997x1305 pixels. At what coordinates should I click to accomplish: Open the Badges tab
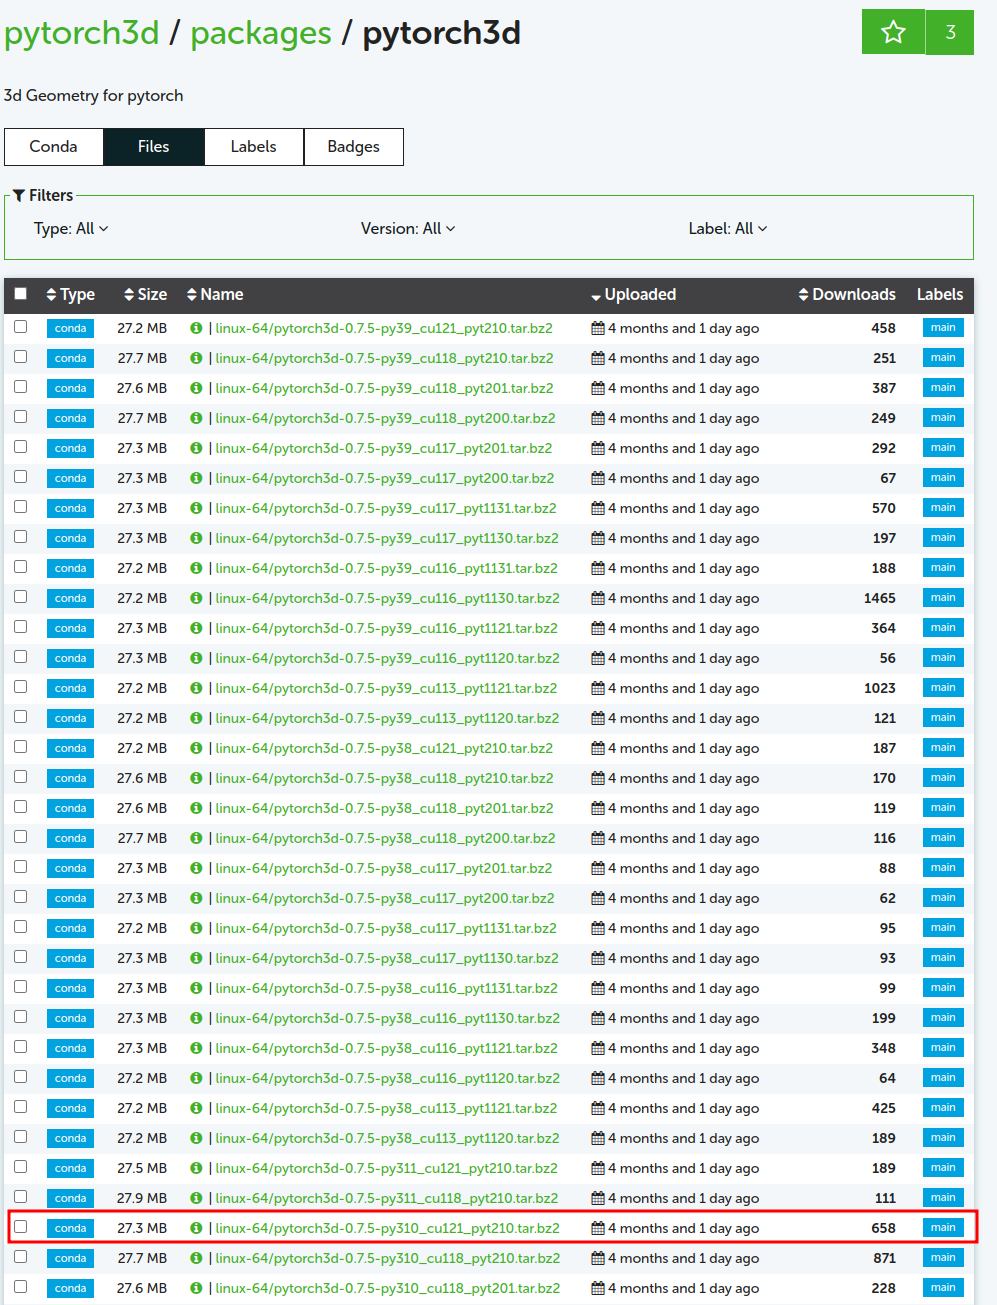353,147
